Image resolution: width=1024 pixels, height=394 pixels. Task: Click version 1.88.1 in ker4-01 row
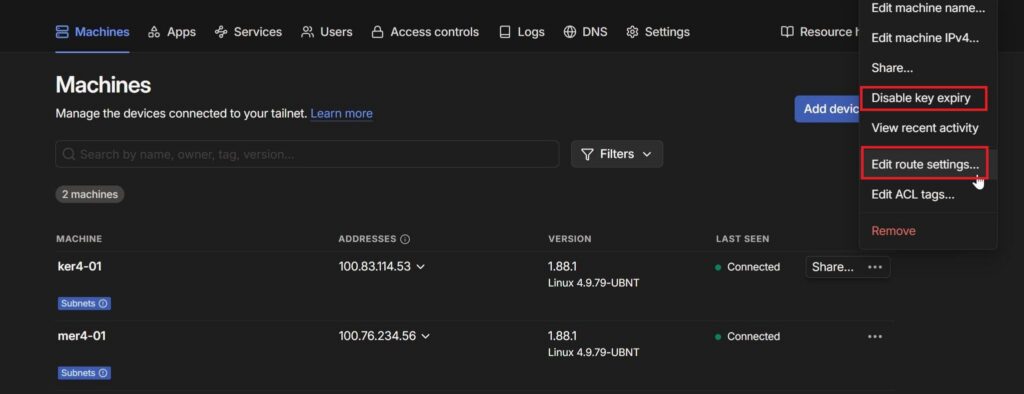(x=562, y=267)
